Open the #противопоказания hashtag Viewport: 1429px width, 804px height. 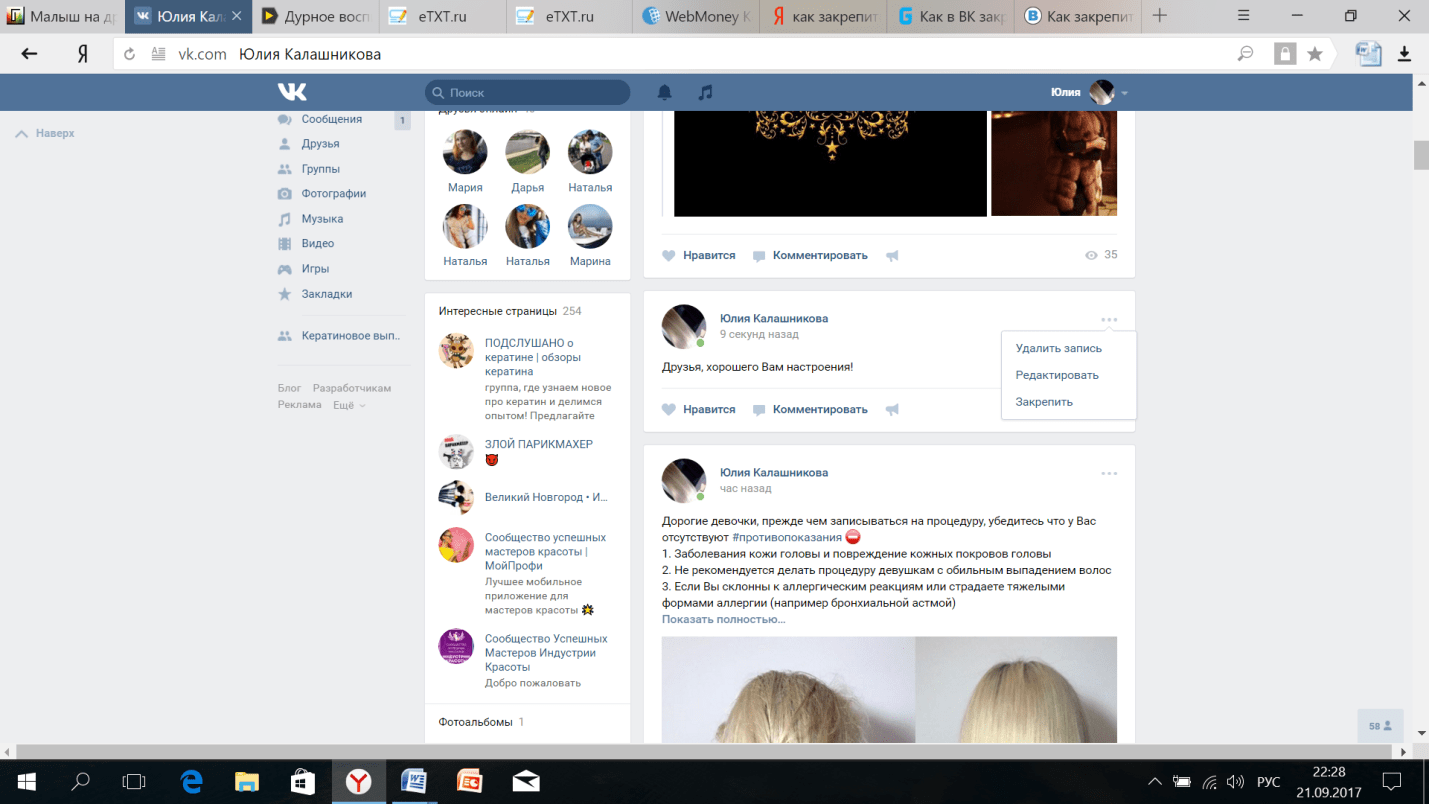pyautogui.click(x=787, y=538)
